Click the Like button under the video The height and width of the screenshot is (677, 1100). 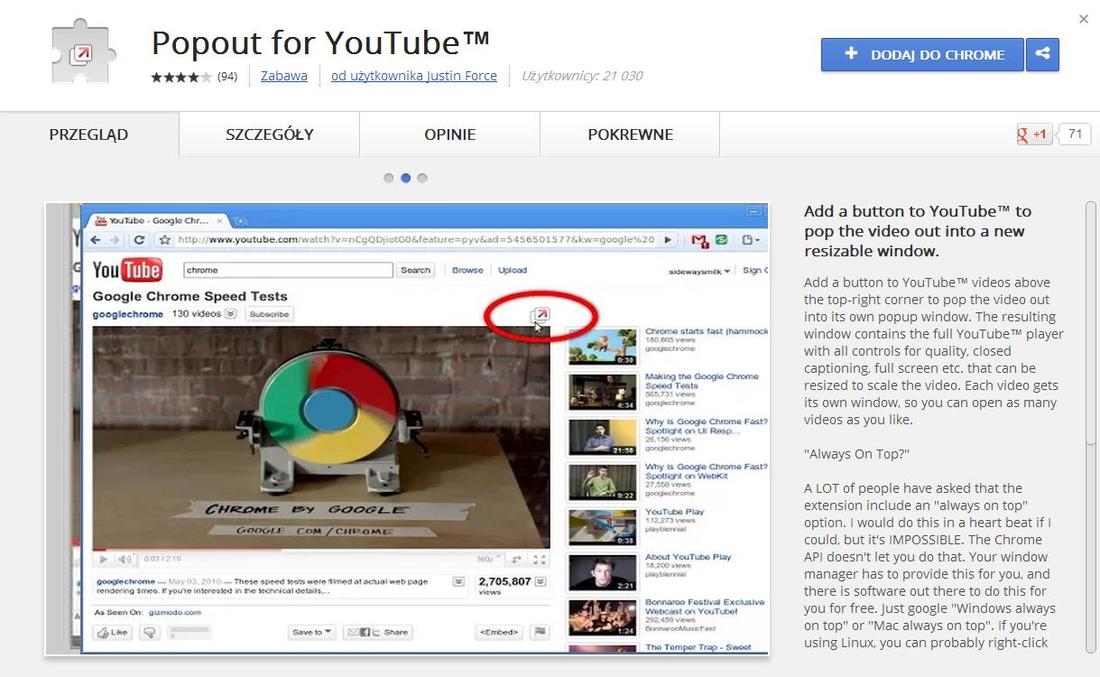(x=112, y=632)
